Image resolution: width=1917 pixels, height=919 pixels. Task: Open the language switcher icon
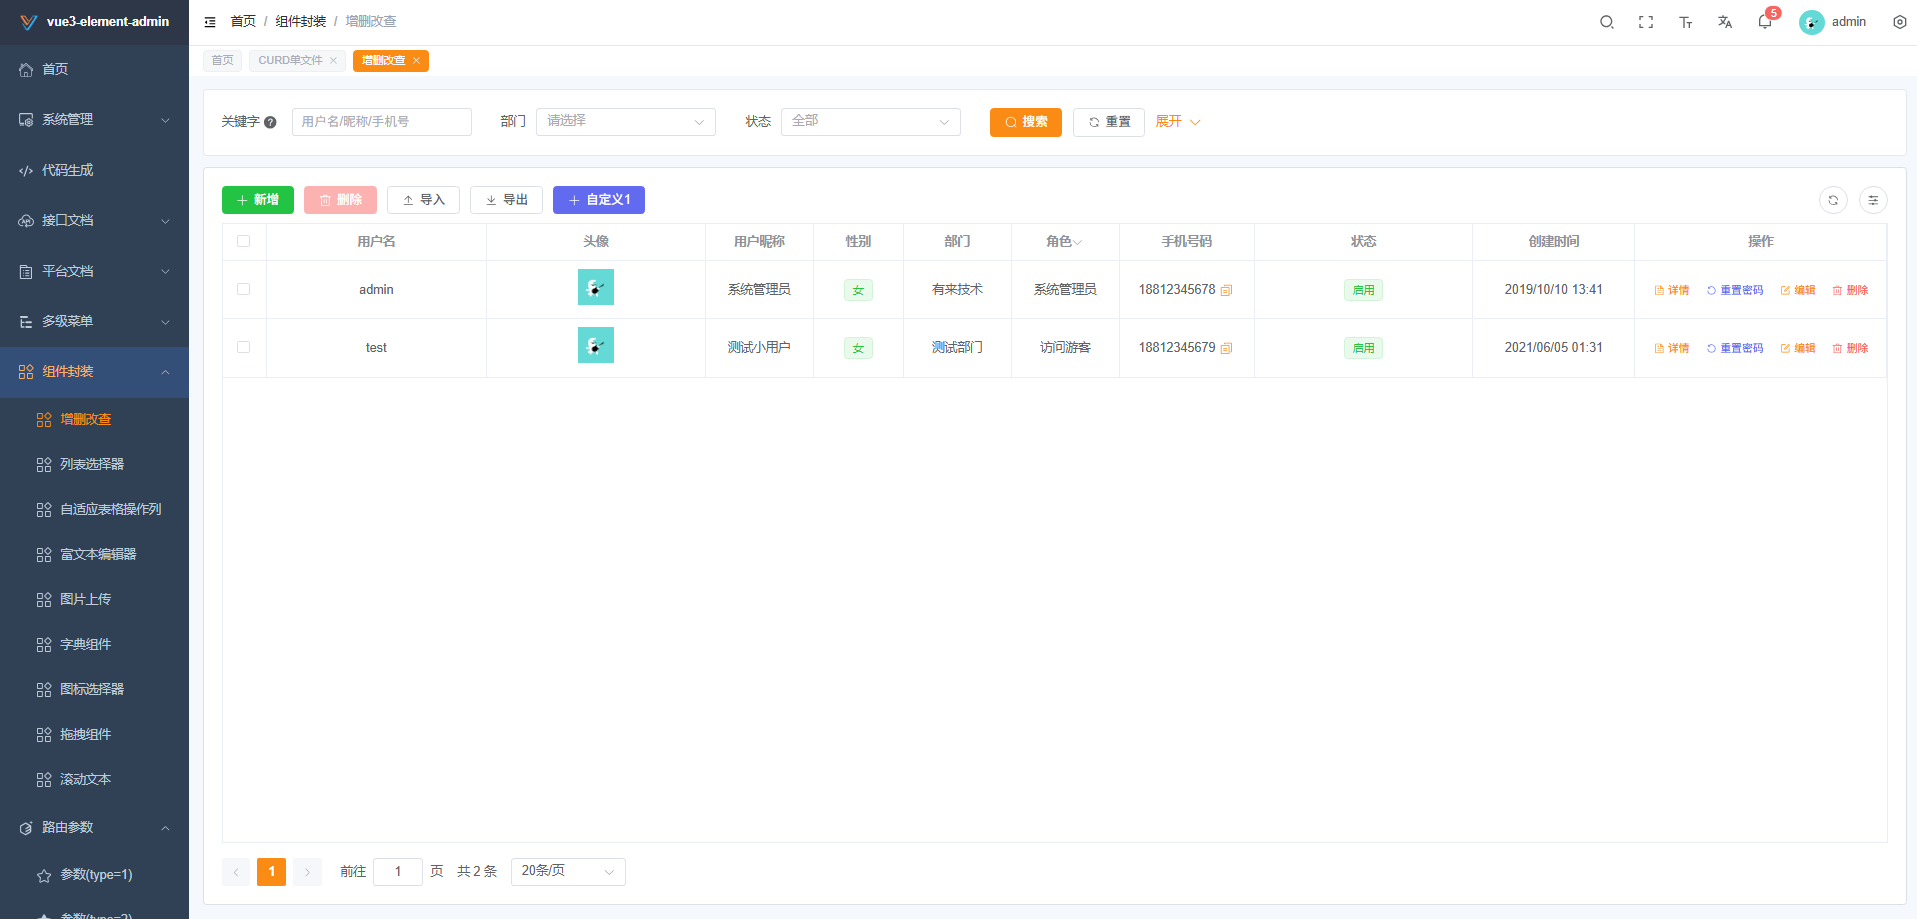point(1725,21)
